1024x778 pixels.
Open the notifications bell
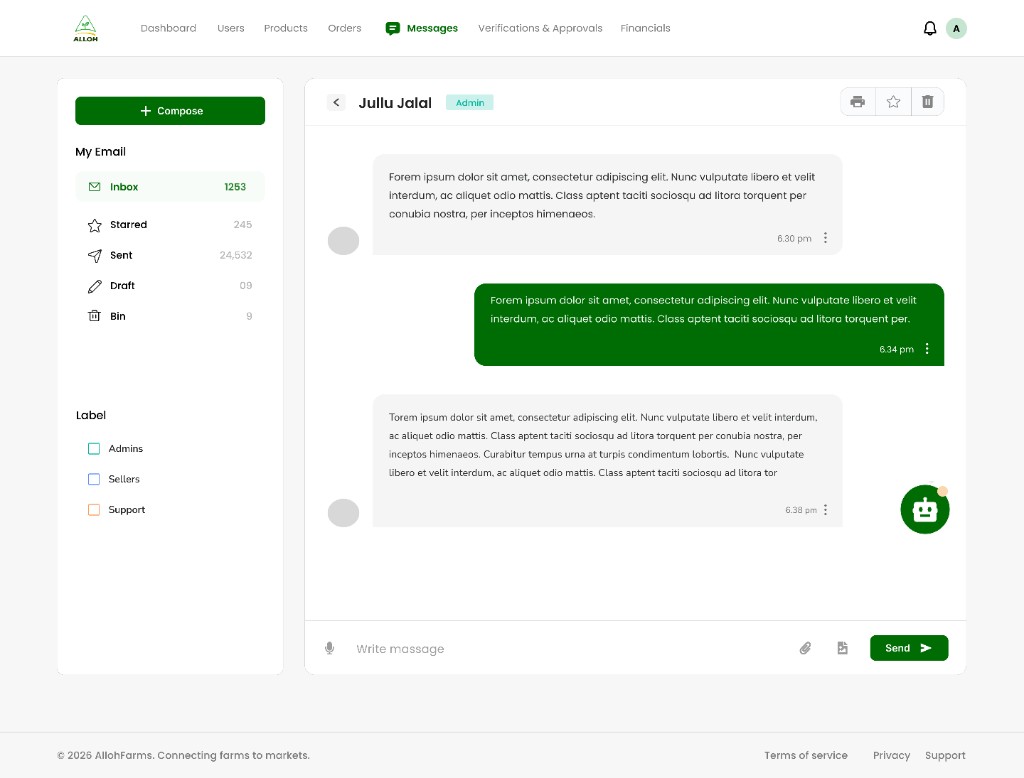(x=930, y=29)
